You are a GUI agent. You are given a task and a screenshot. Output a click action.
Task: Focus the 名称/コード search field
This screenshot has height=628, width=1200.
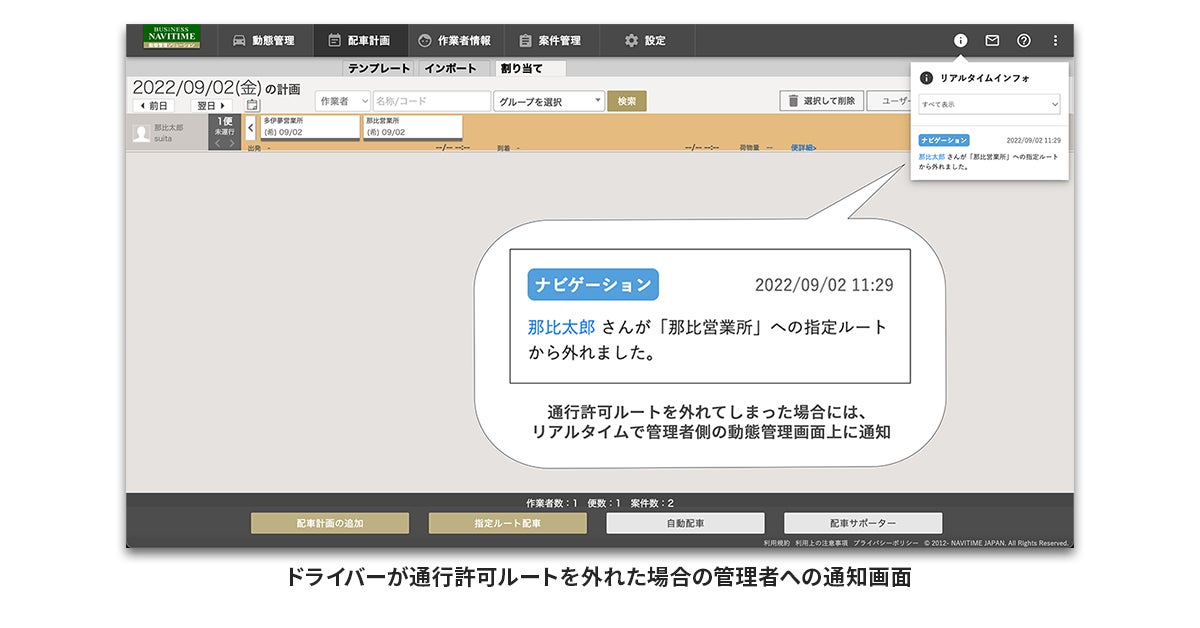point(432,101)
